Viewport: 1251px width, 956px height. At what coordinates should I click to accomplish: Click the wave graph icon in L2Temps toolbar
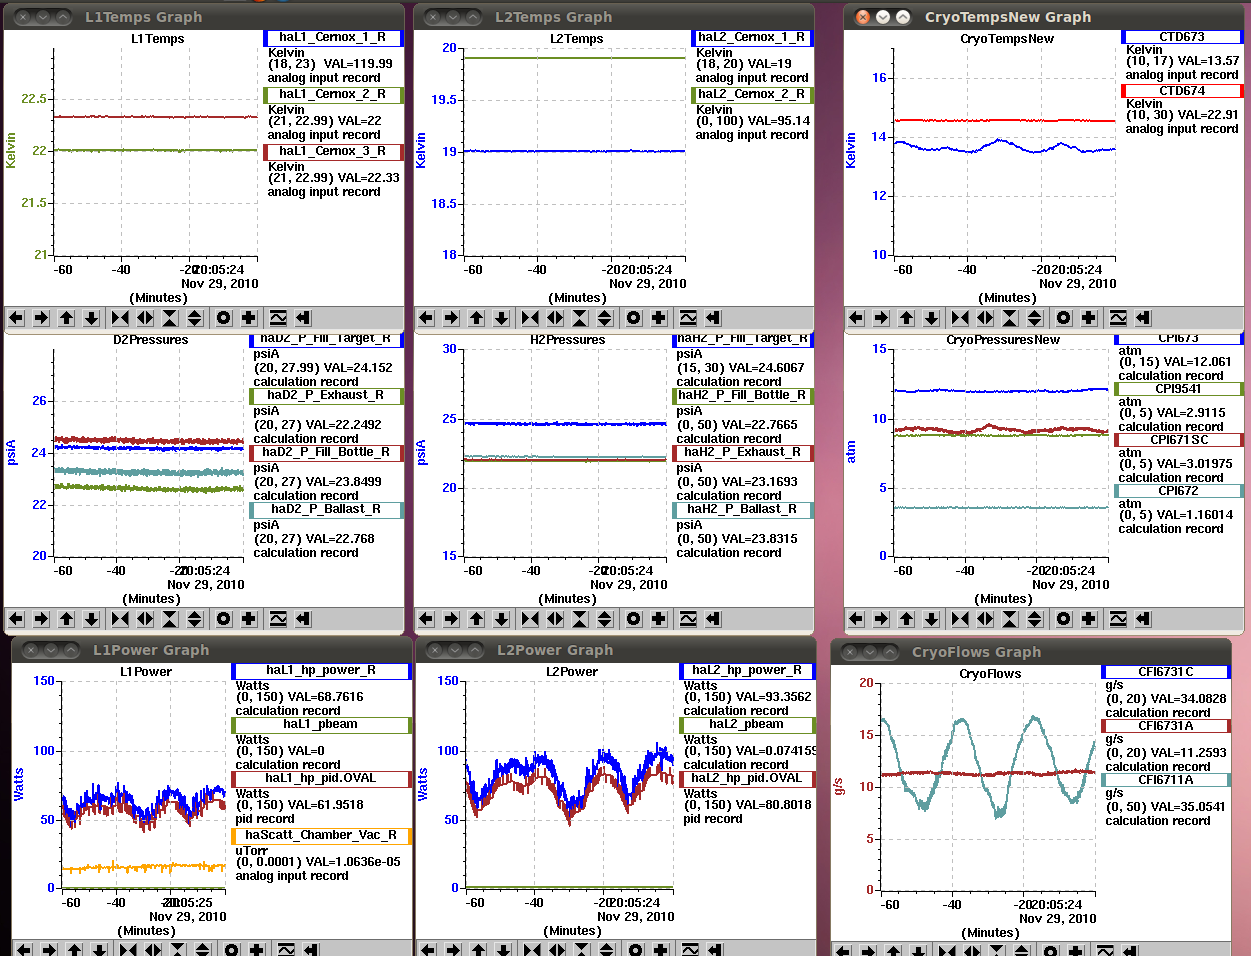[x=688, y=318]
